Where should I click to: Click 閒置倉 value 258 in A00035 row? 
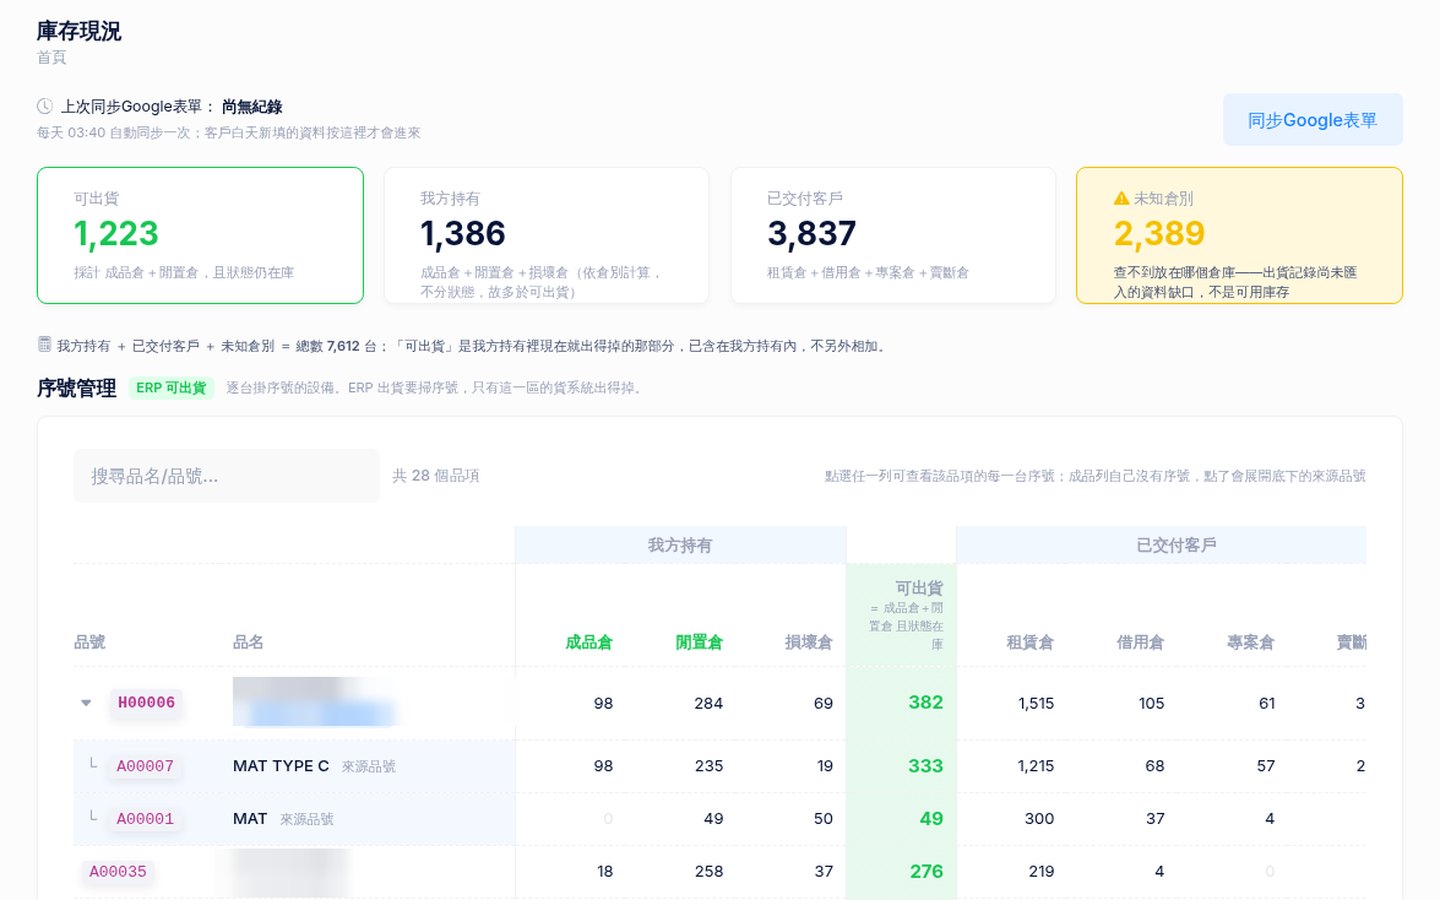pos(709,872)
